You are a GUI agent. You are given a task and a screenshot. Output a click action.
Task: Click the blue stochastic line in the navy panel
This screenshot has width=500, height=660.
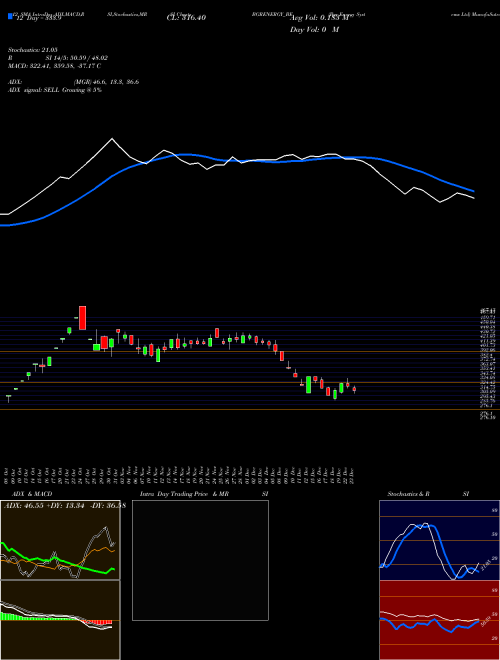point(429,551)
